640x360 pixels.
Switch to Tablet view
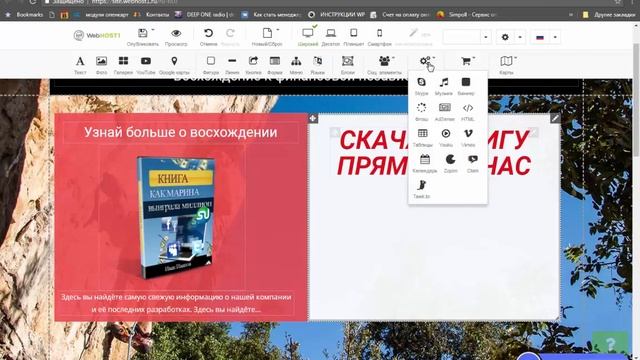[353, 36]
